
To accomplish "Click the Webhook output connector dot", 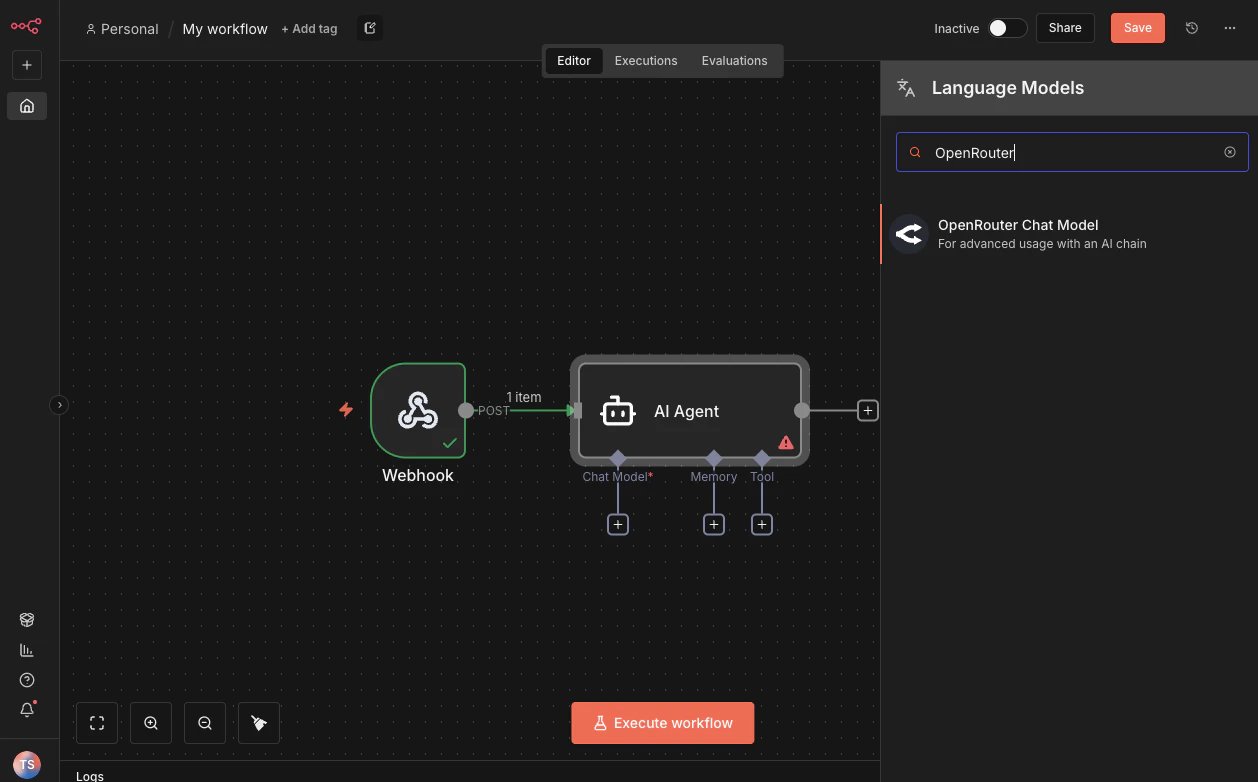I will pyautogui.click(x=466, y=410).
